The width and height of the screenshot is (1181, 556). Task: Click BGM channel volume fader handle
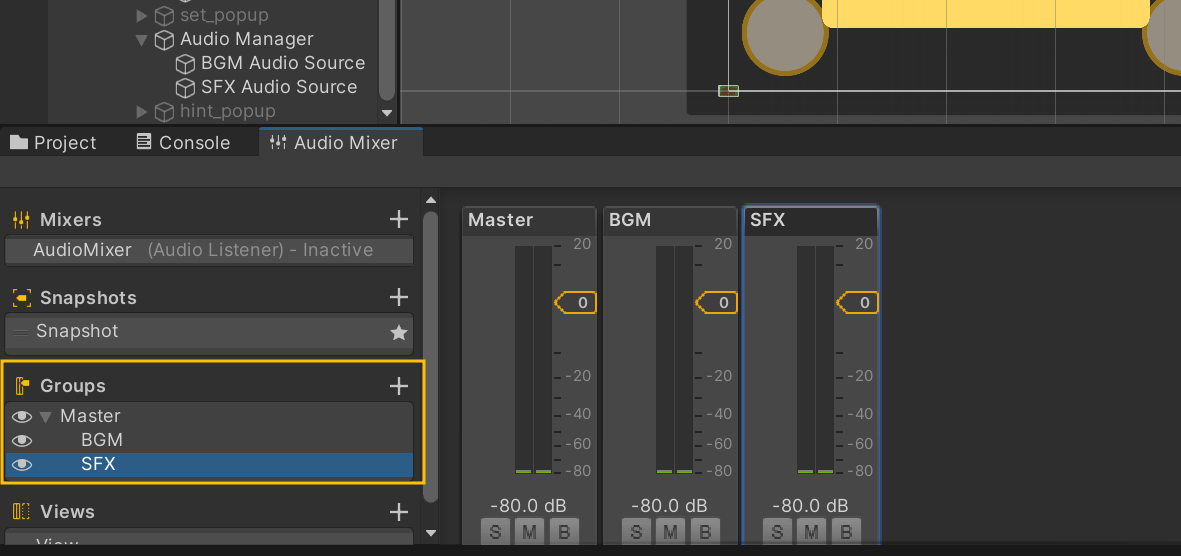716,303
